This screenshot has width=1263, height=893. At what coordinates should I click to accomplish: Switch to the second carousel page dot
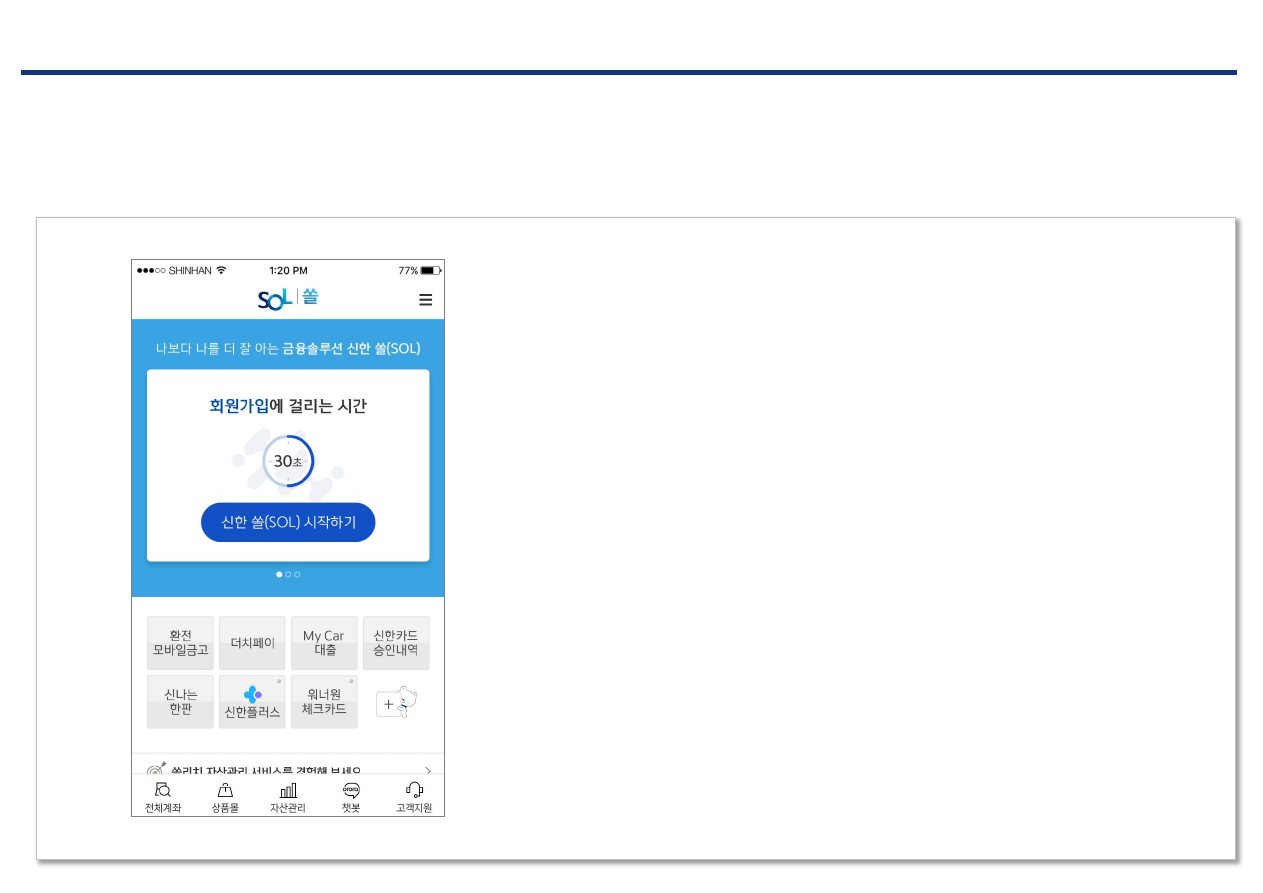click(288, 575)
